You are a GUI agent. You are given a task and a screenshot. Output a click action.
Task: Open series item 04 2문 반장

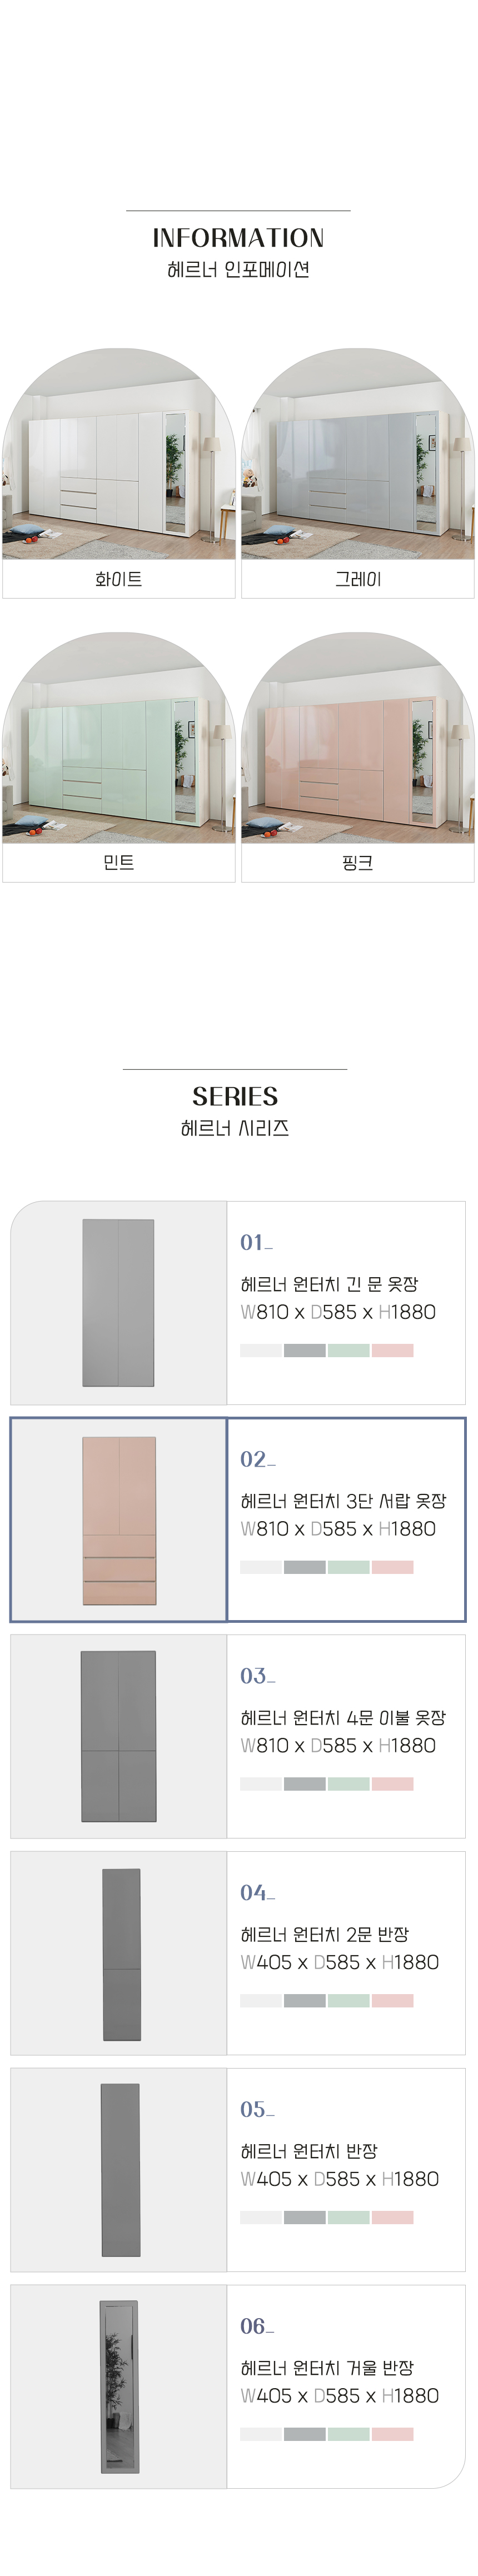click(x=238, y=1953)
